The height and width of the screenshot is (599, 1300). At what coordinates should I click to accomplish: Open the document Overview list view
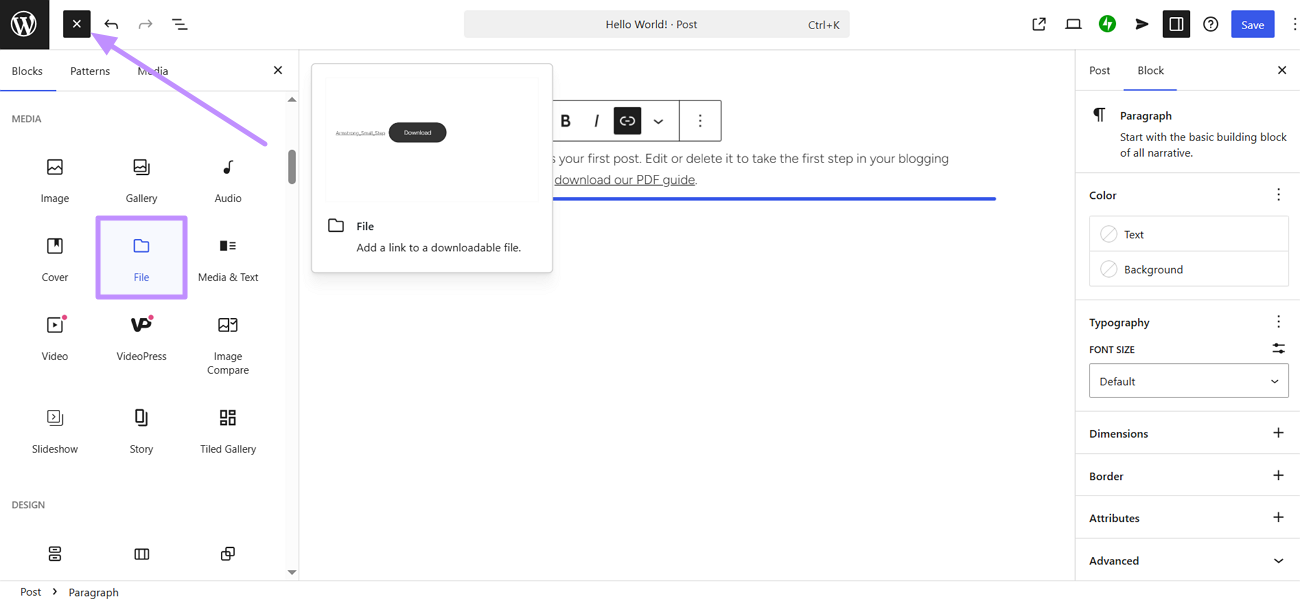(179, 23)
